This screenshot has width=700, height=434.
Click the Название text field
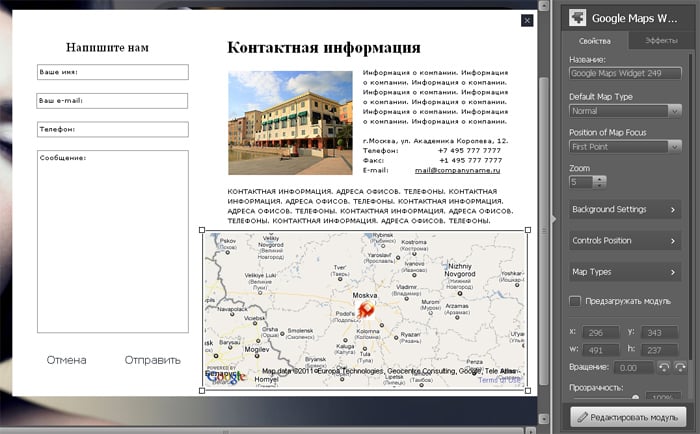coord(625,73)
